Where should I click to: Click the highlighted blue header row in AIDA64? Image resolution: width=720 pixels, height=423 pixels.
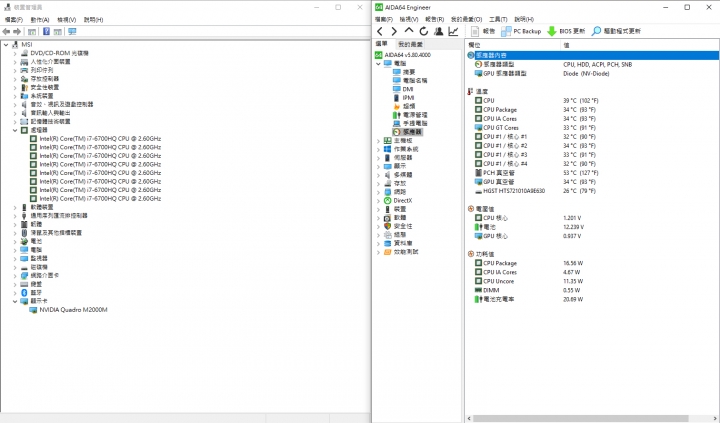[592, 55]
